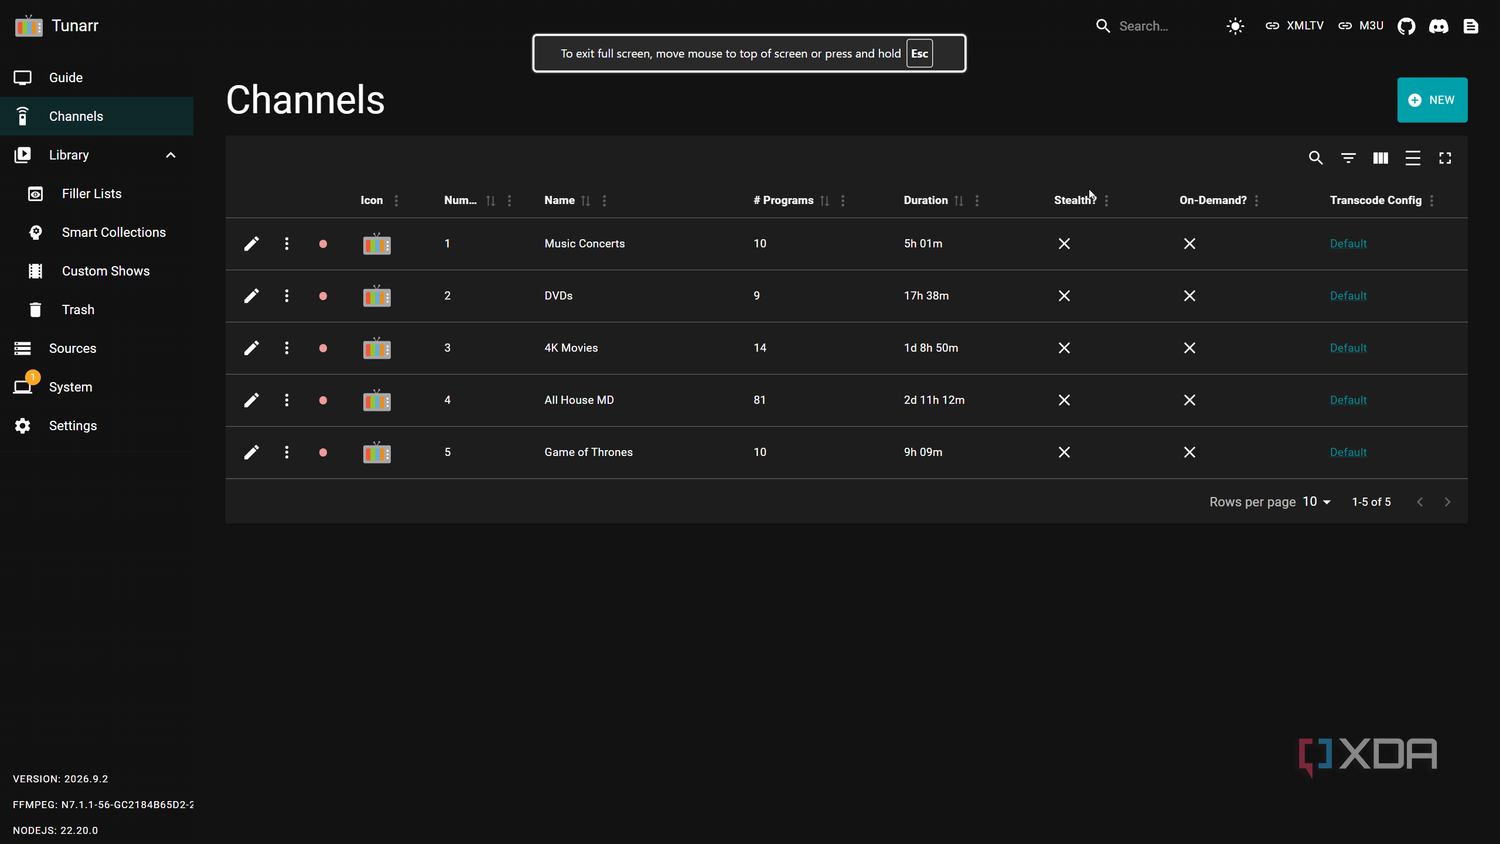Image resolution: width=1500 pixels, height=844 pixels.
Task: Open Default transcode config for DVDs
Action: 1348,296
